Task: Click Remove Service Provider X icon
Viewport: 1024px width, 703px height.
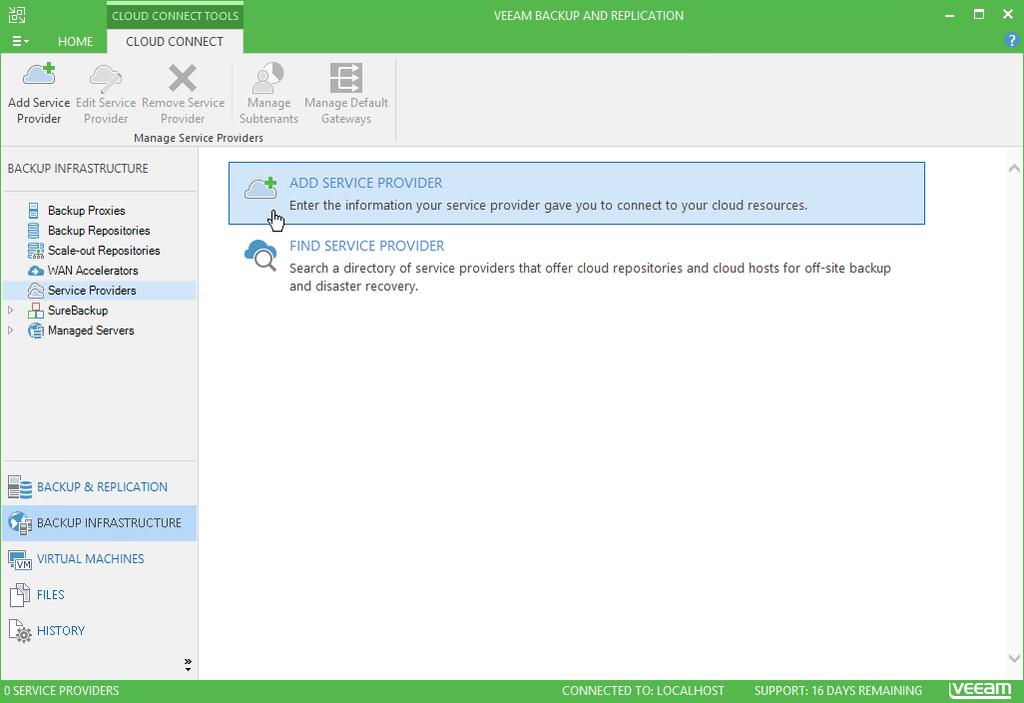Action: point(182,78)
